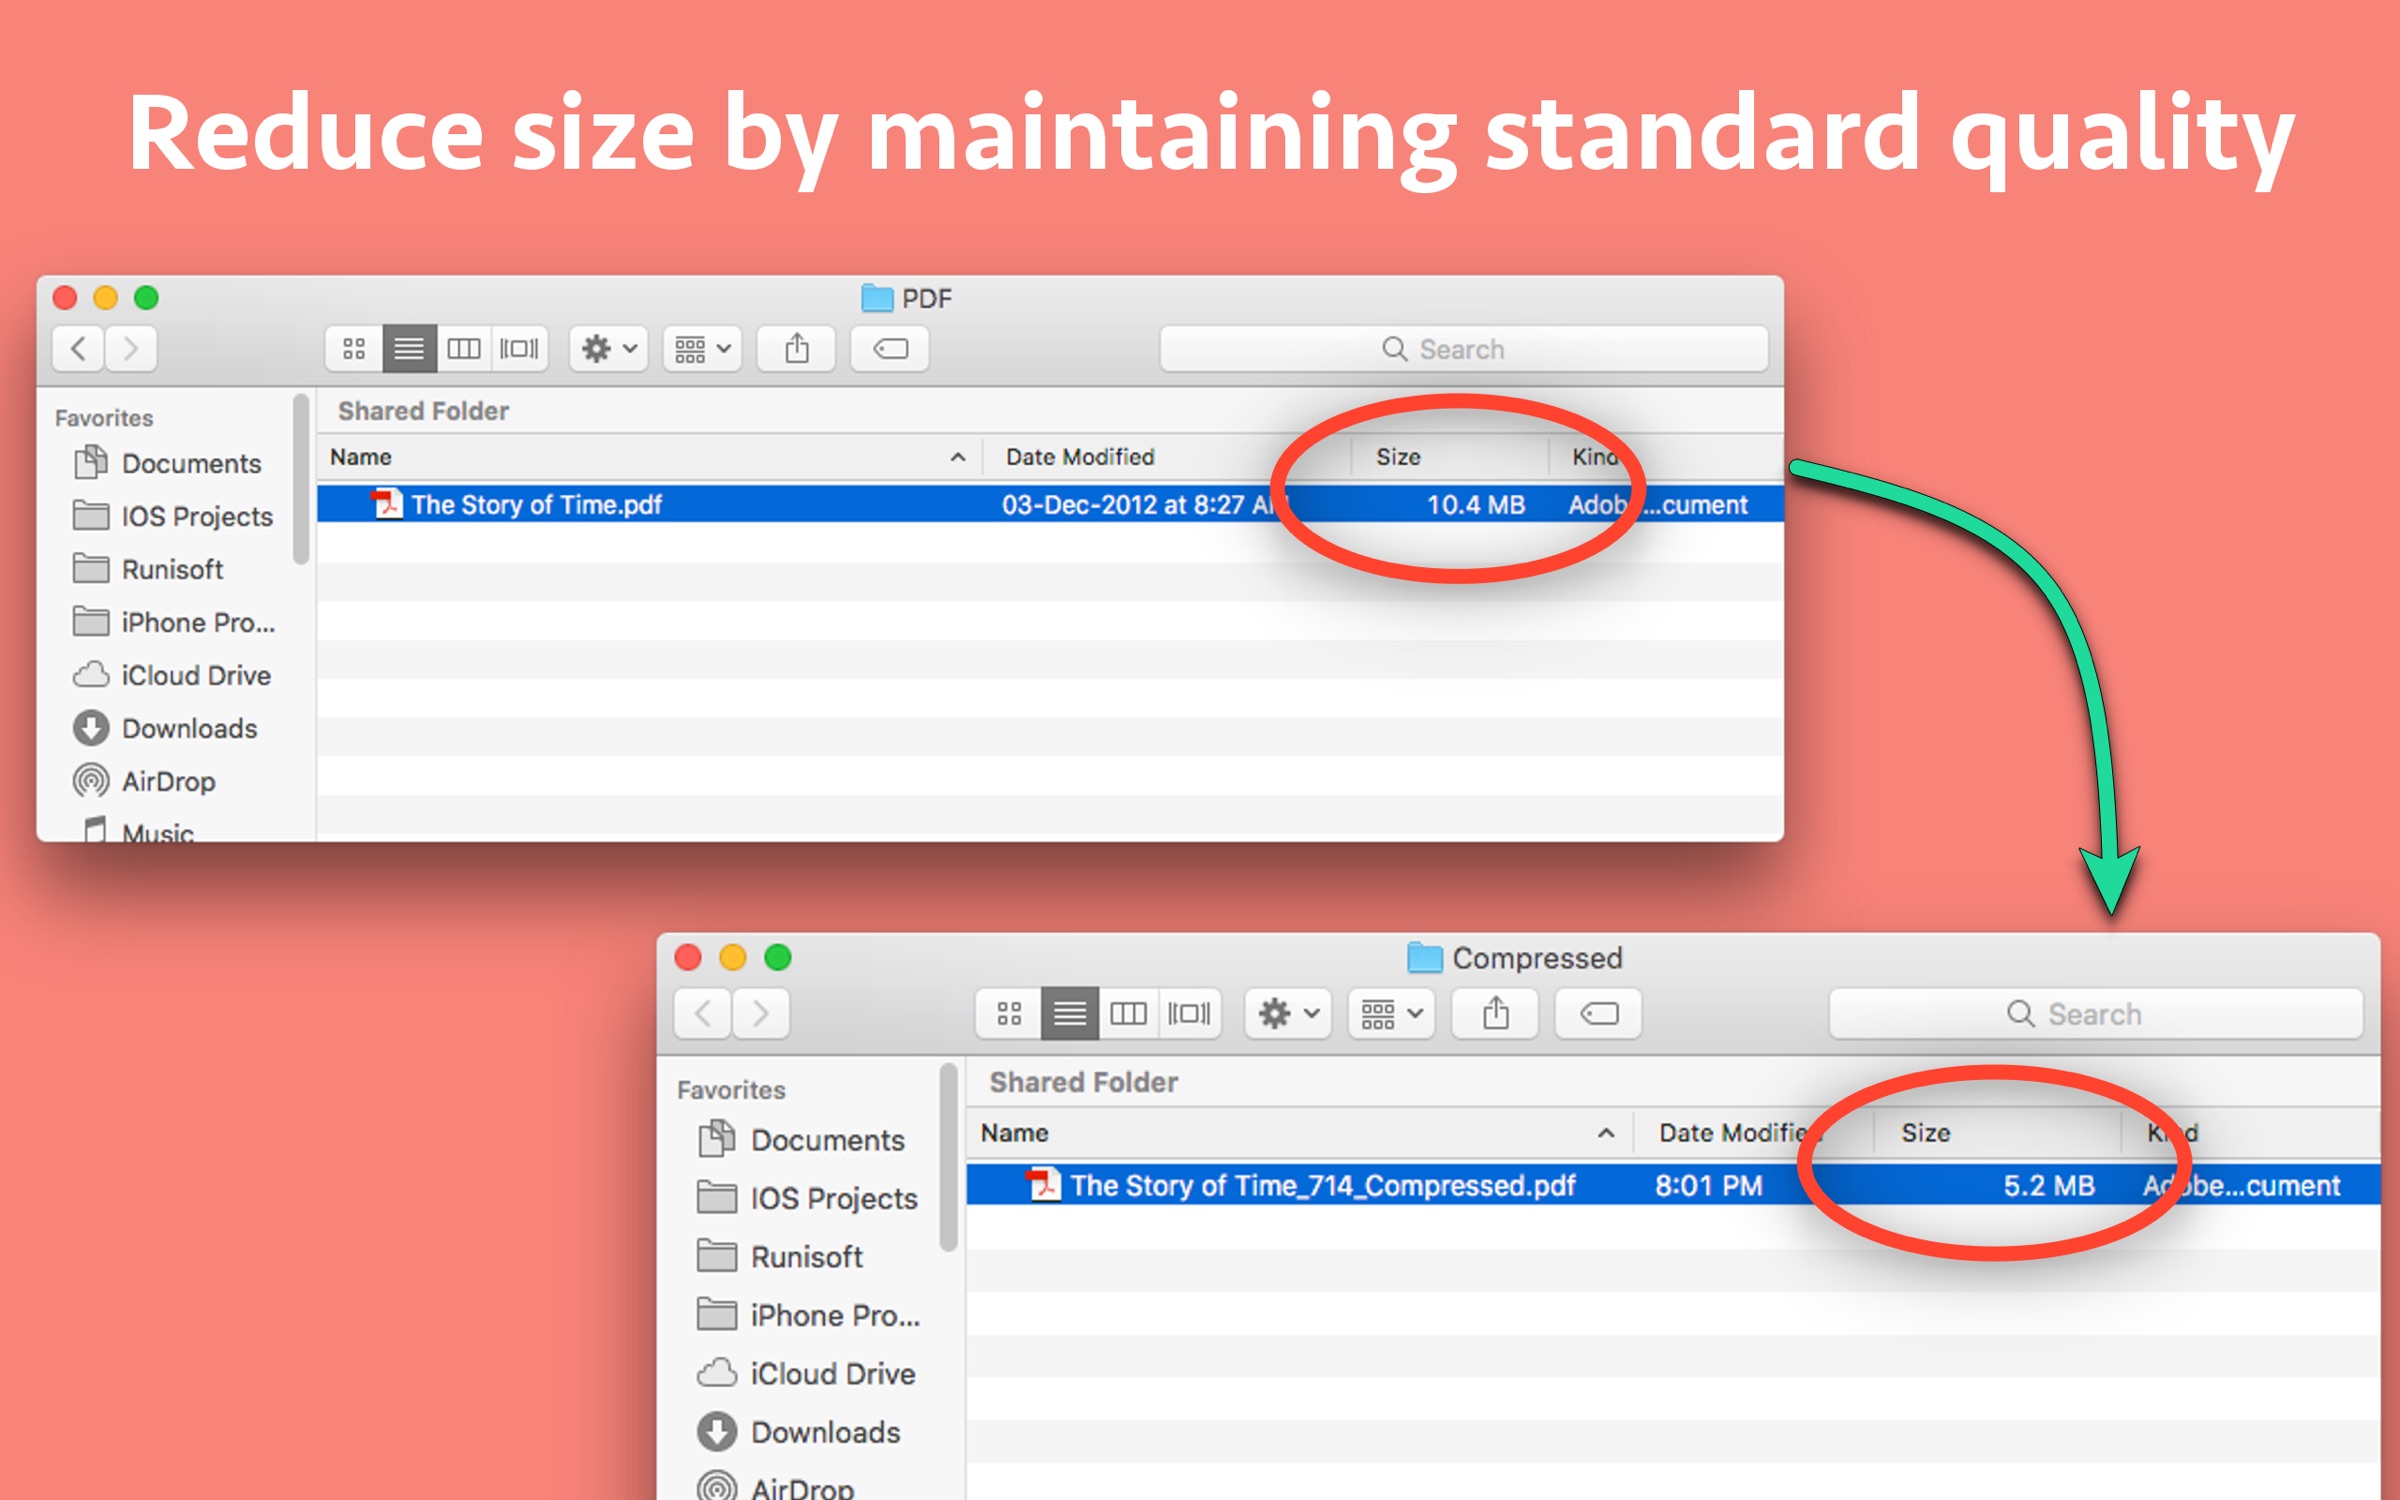Click share icon in Compressed window toolbar

(1495, 1014)
